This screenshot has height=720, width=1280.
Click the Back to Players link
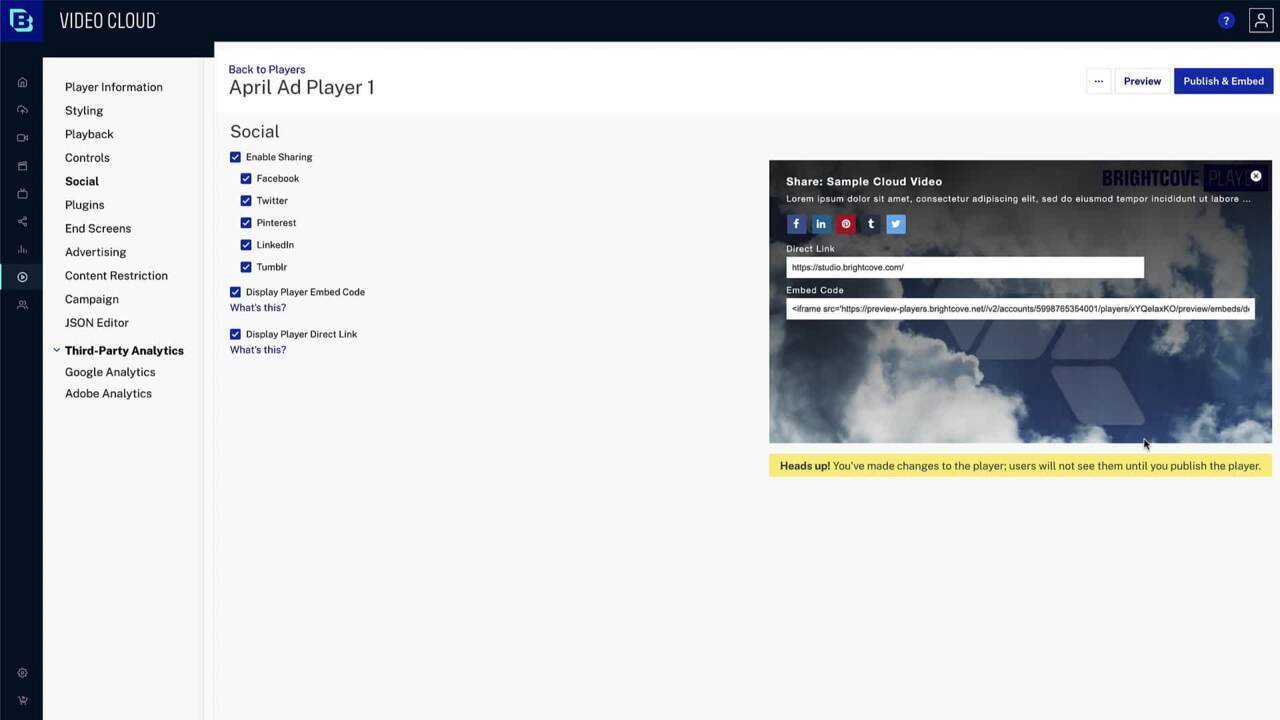coord(267,70)
